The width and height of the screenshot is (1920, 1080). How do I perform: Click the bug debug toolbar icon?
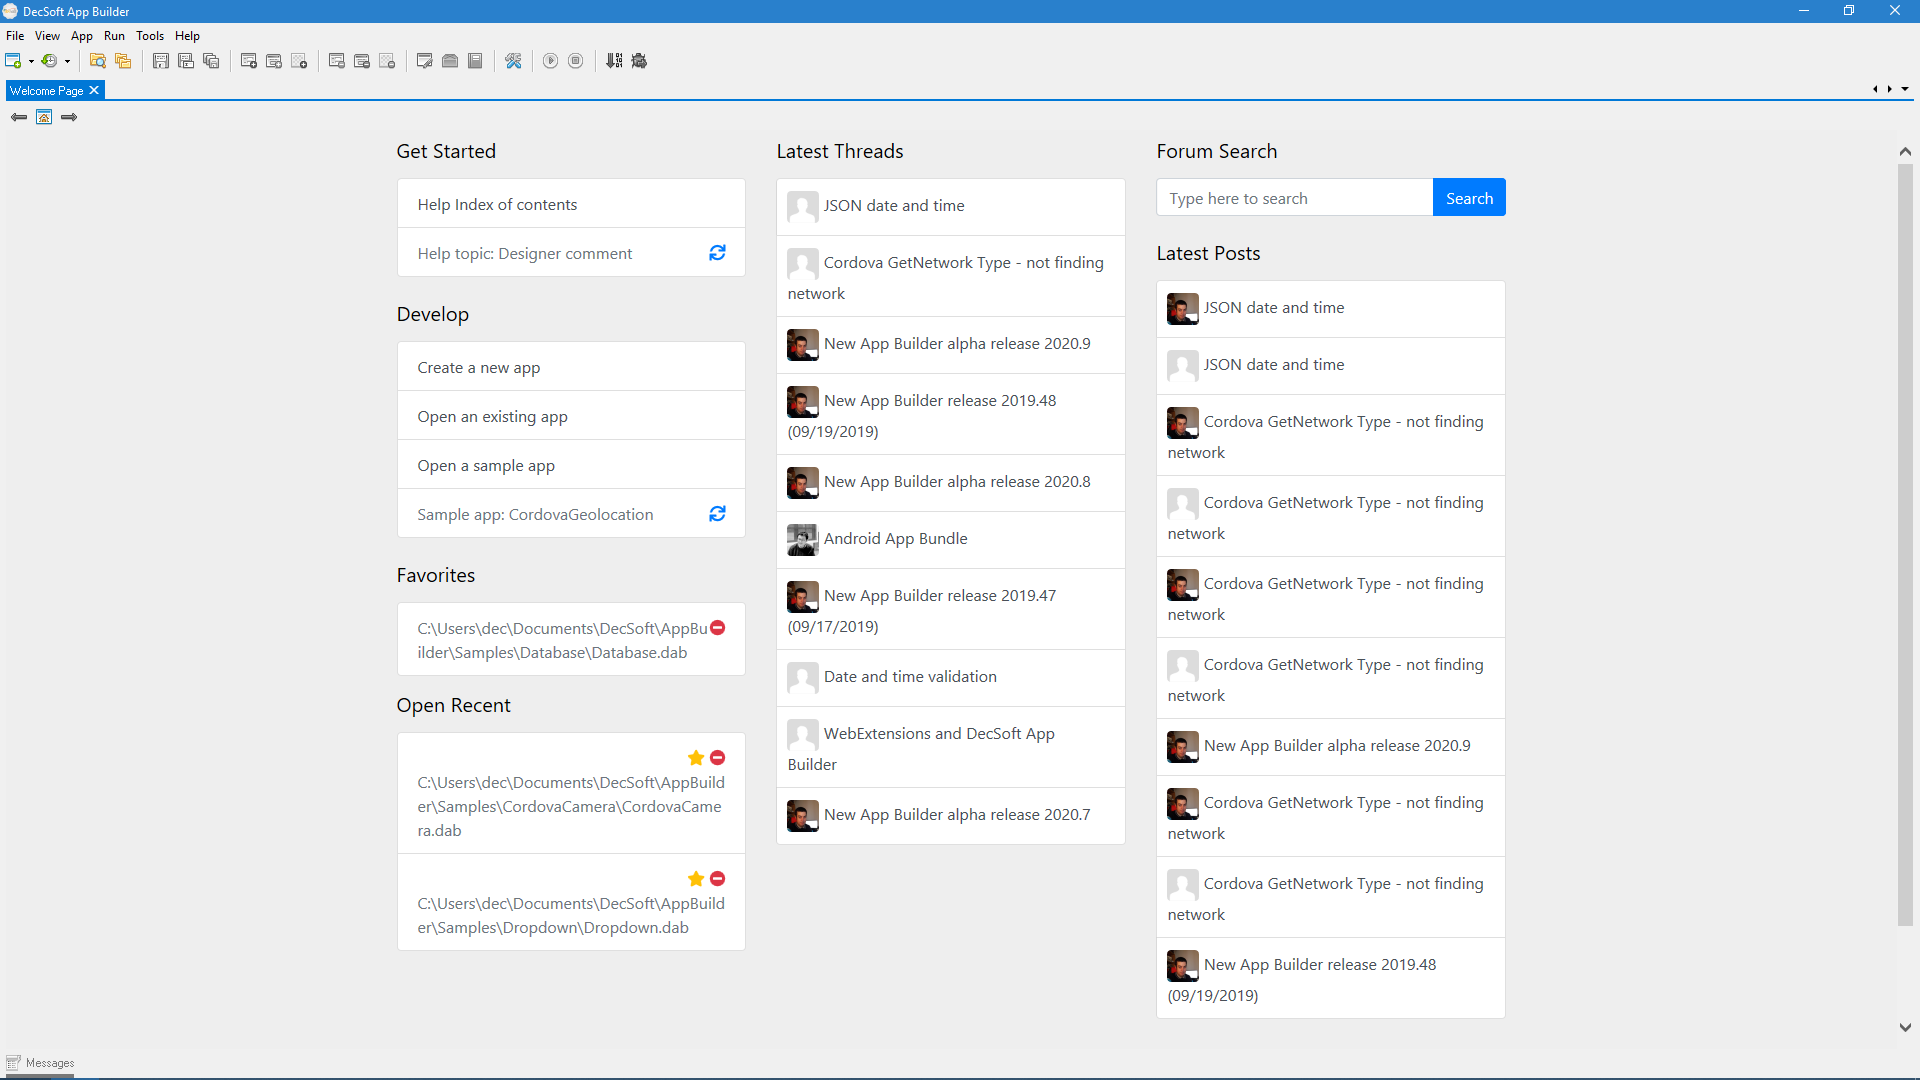point(639,61)
